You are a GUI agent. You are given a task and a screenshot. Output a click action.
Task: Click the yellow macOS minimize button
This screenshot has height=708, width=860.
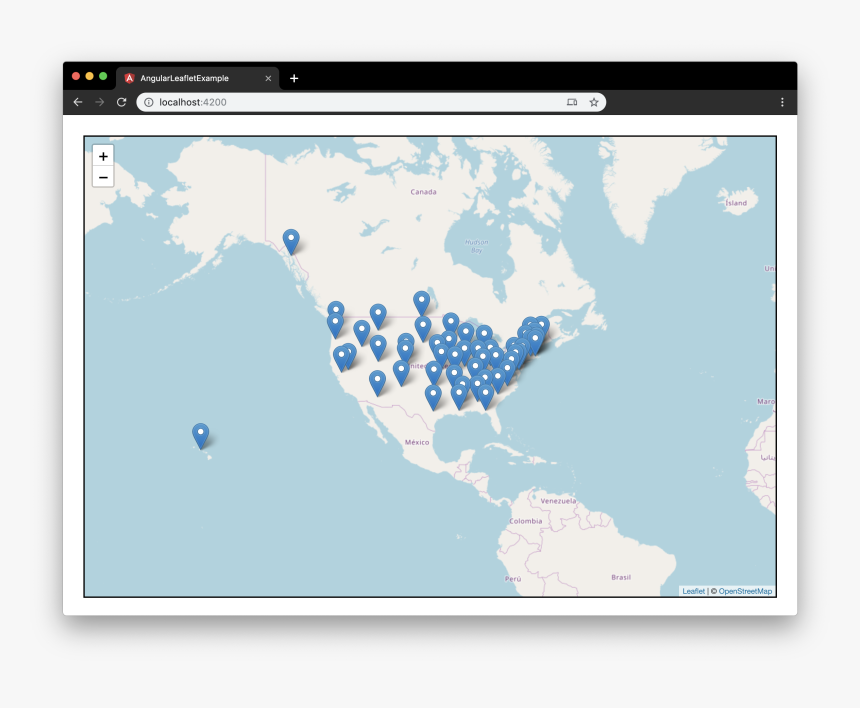[89, 76]
